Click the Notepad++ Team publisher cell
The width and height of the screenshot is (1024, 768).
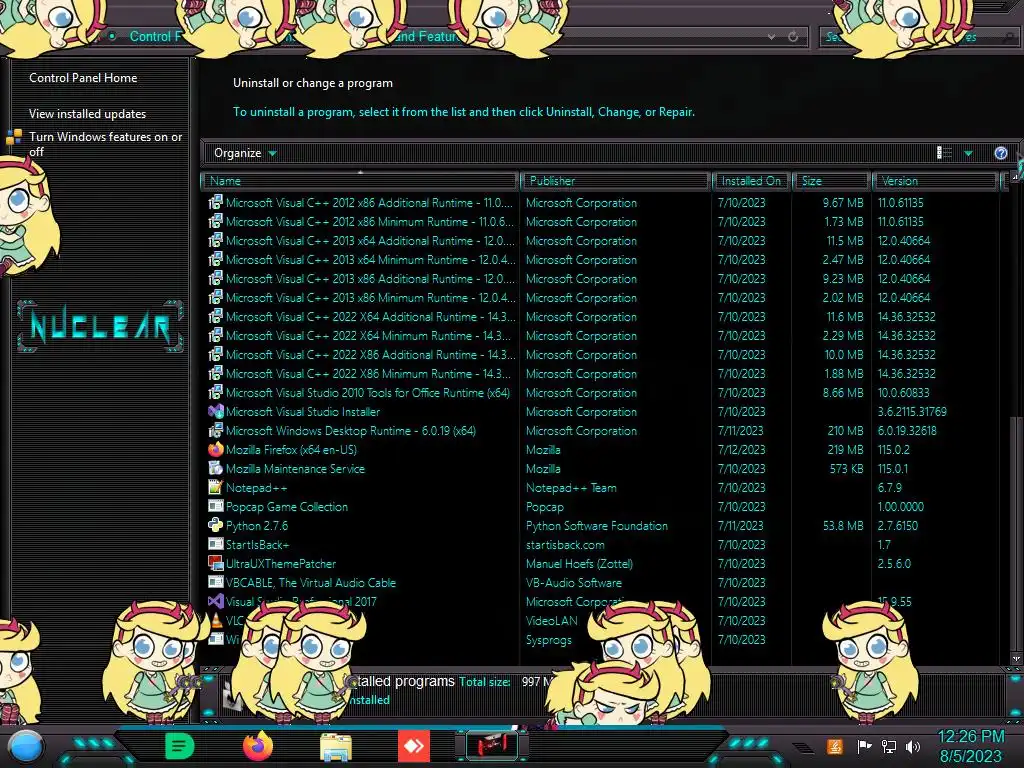point(571,488)
